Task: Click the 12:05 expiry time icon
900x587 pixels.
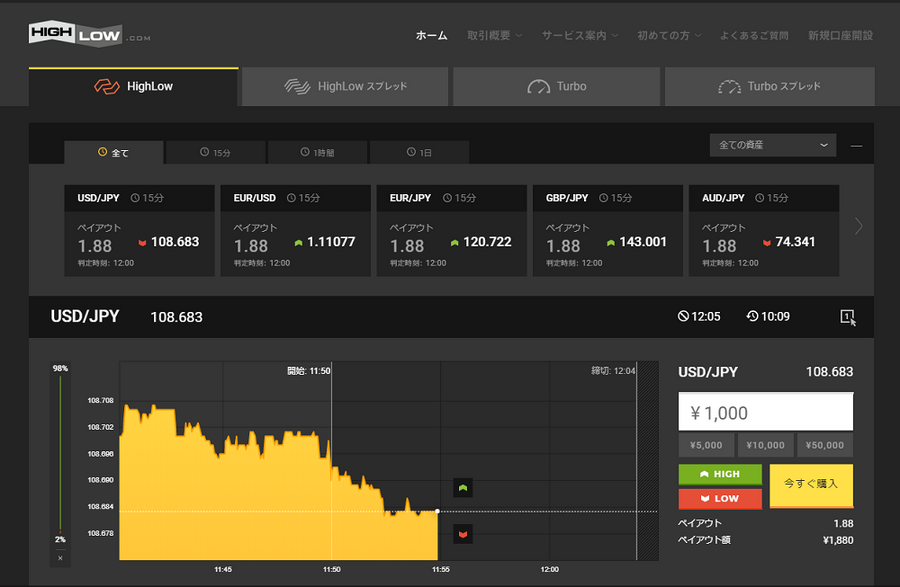Action: 683,316
